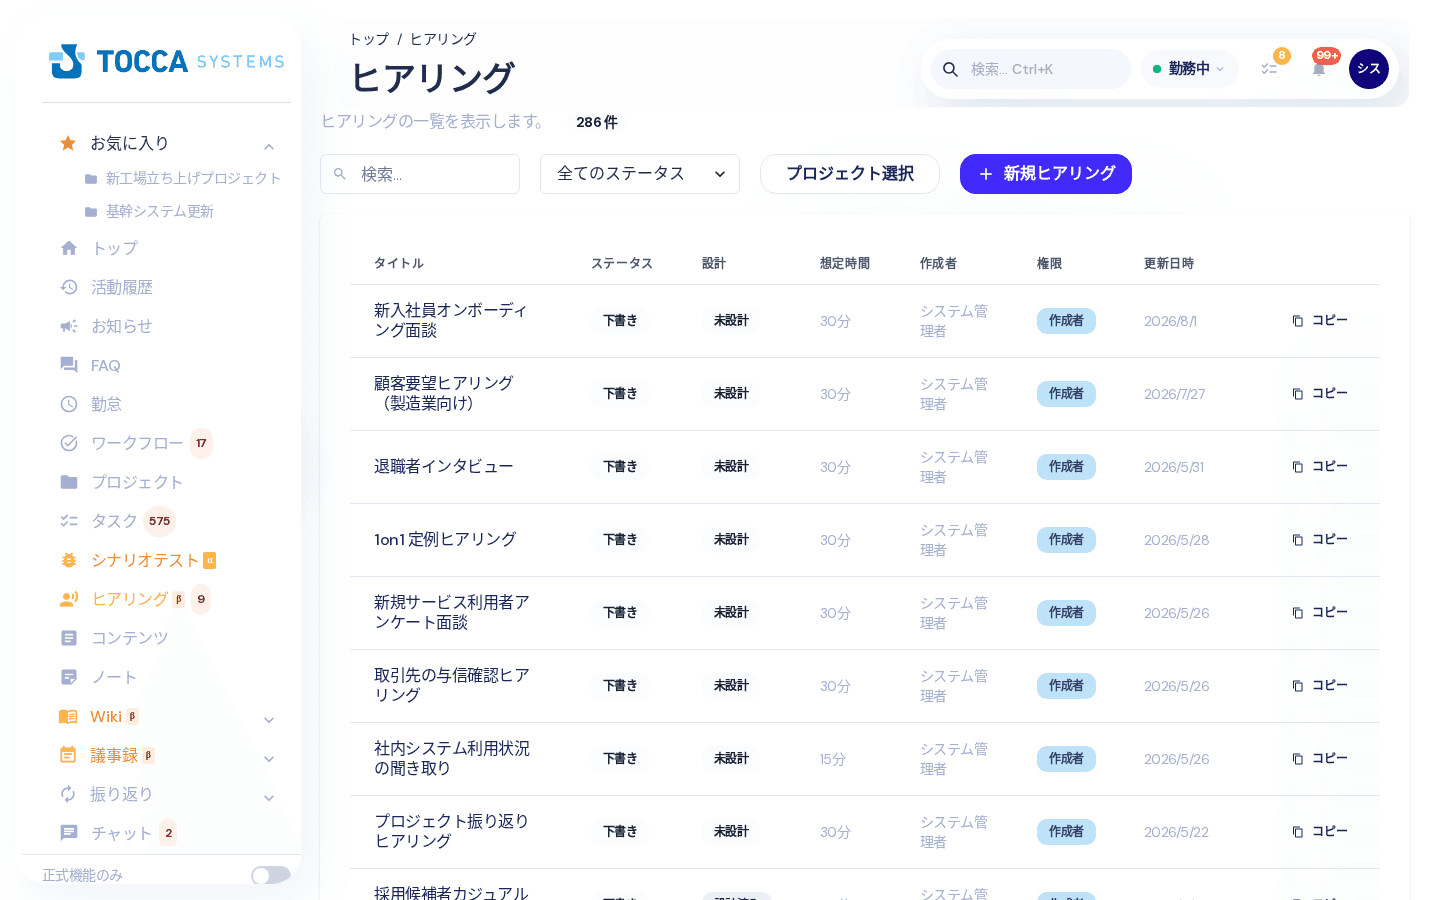
Task: Click the chat bubbles icon for FAQ
Action: click(x=69, y=365)
